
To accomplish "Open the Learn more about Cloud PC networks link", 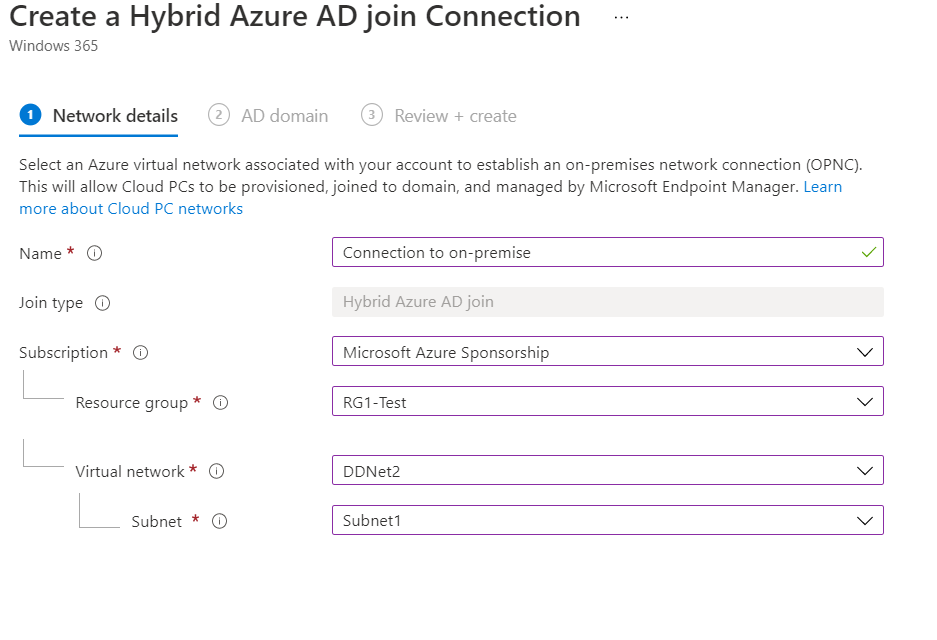I will pyautogui.click(x=130, y=209).
